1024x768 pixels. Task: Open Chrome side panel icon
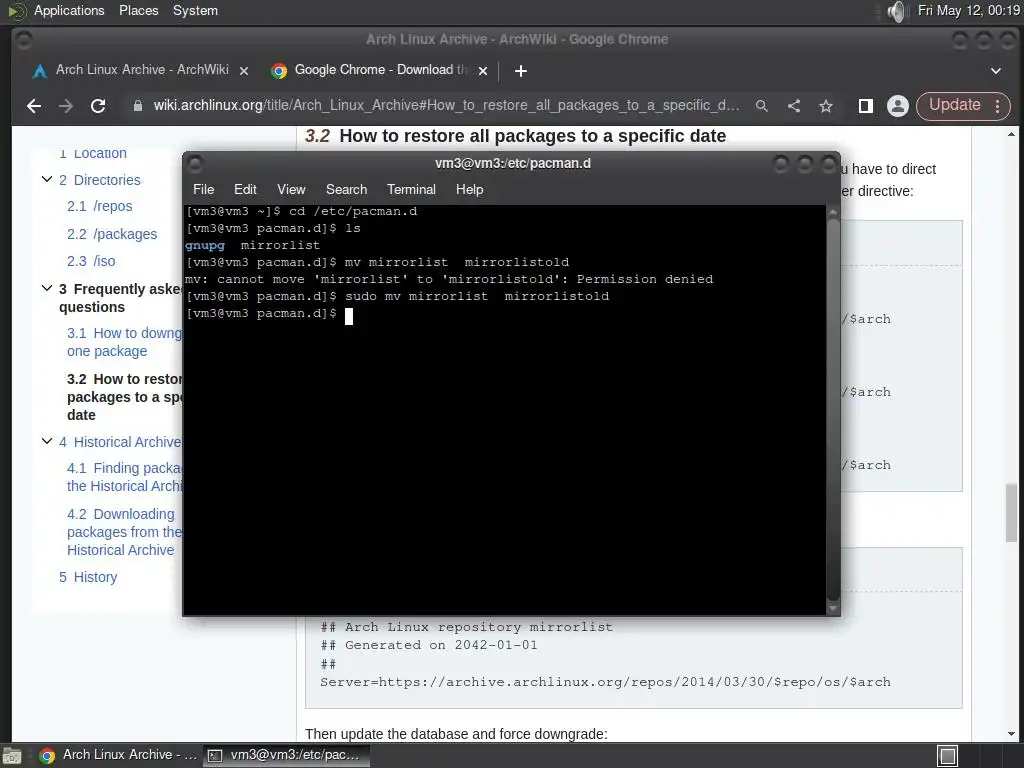(x=866, y=106)
